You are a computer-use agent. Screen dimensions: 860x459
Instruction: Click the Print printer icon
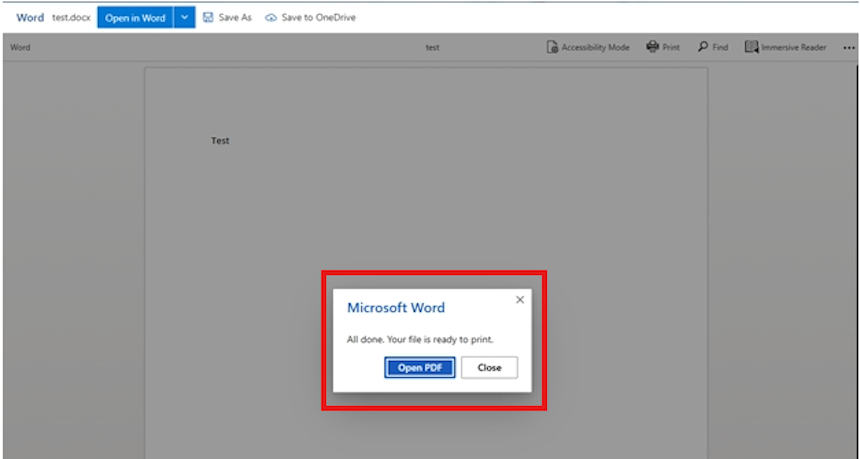[652, 47]
